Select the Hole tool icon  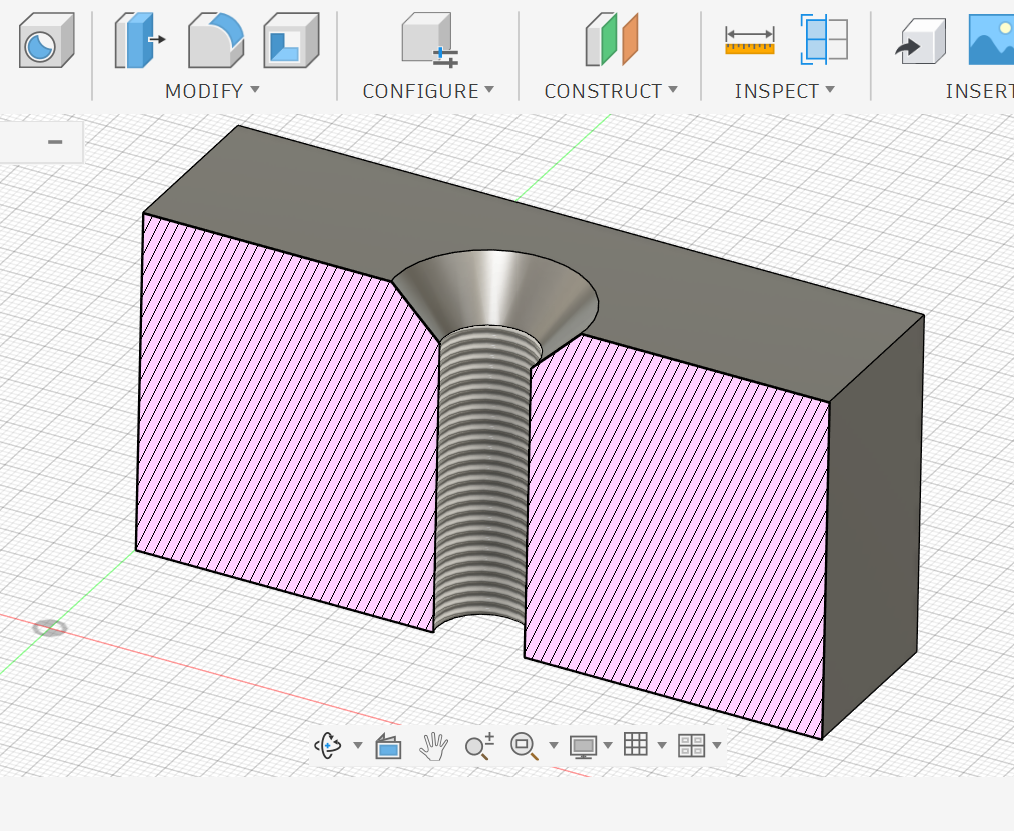47,41
